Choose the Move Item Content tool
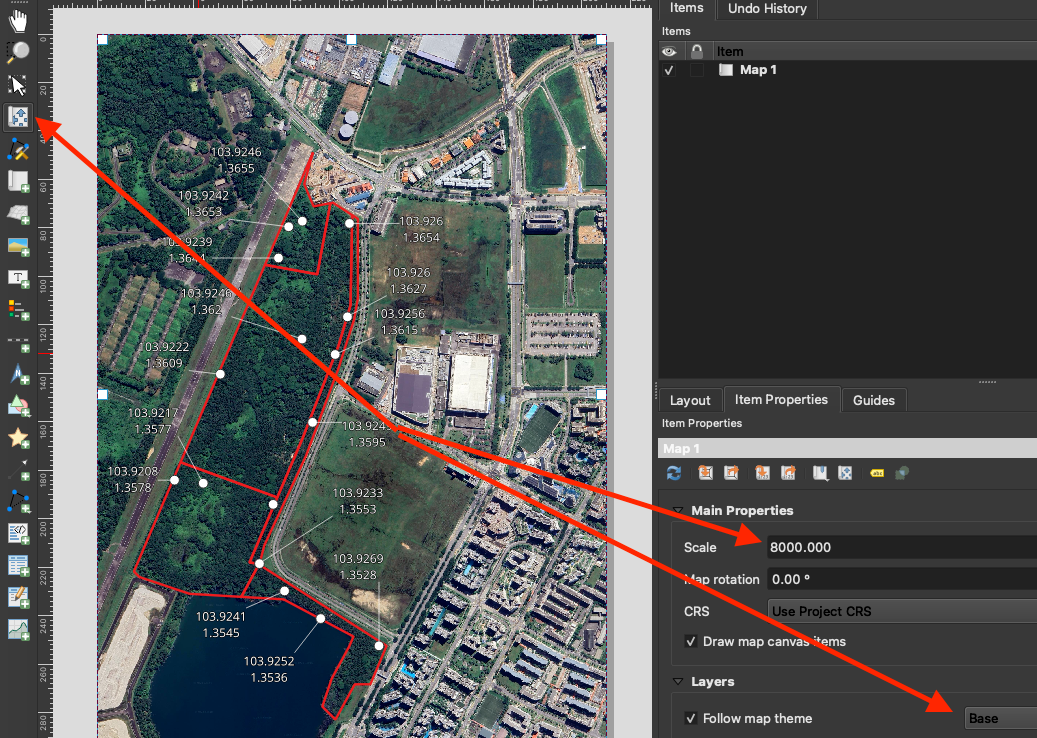Viewport: 1037px width, 738px height. [x=18, y=117]
